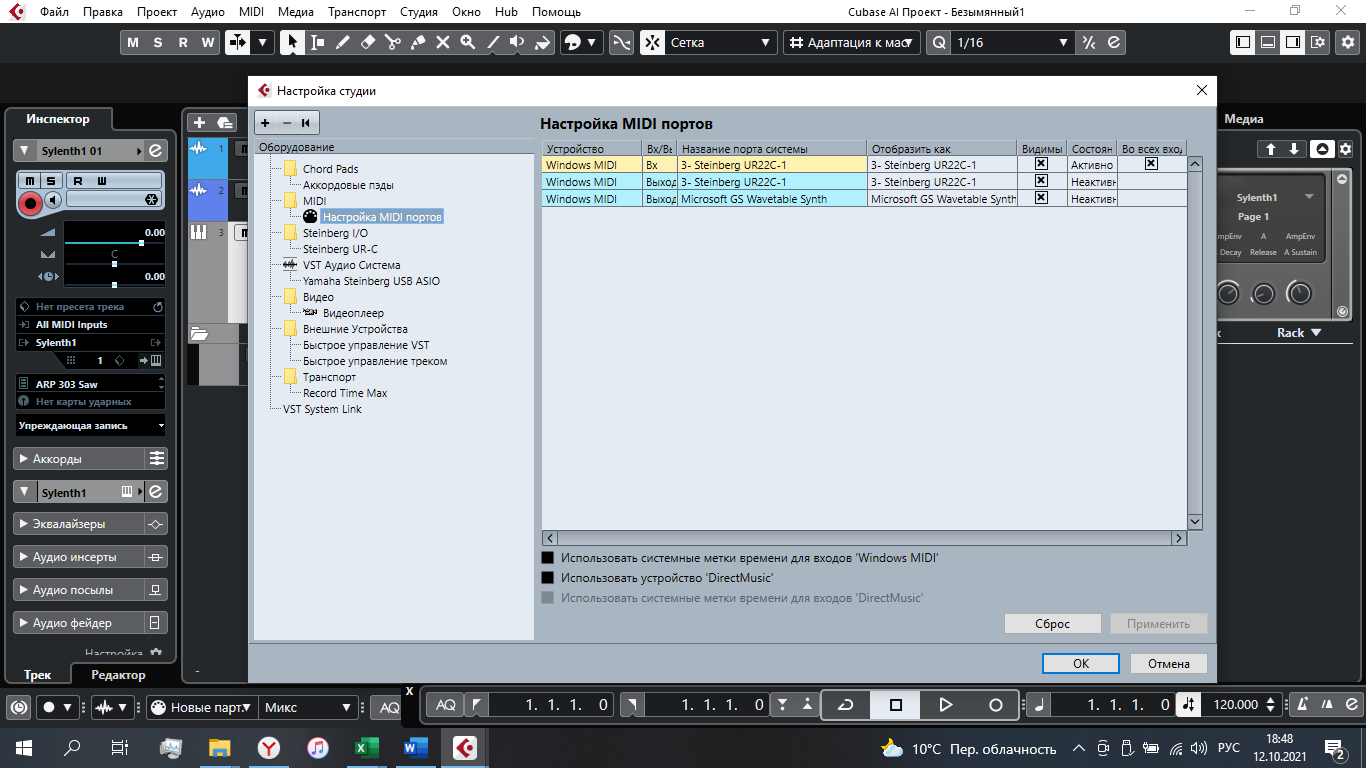
Task: Toggle the lower zone visibility
Action: (1268, 42)
